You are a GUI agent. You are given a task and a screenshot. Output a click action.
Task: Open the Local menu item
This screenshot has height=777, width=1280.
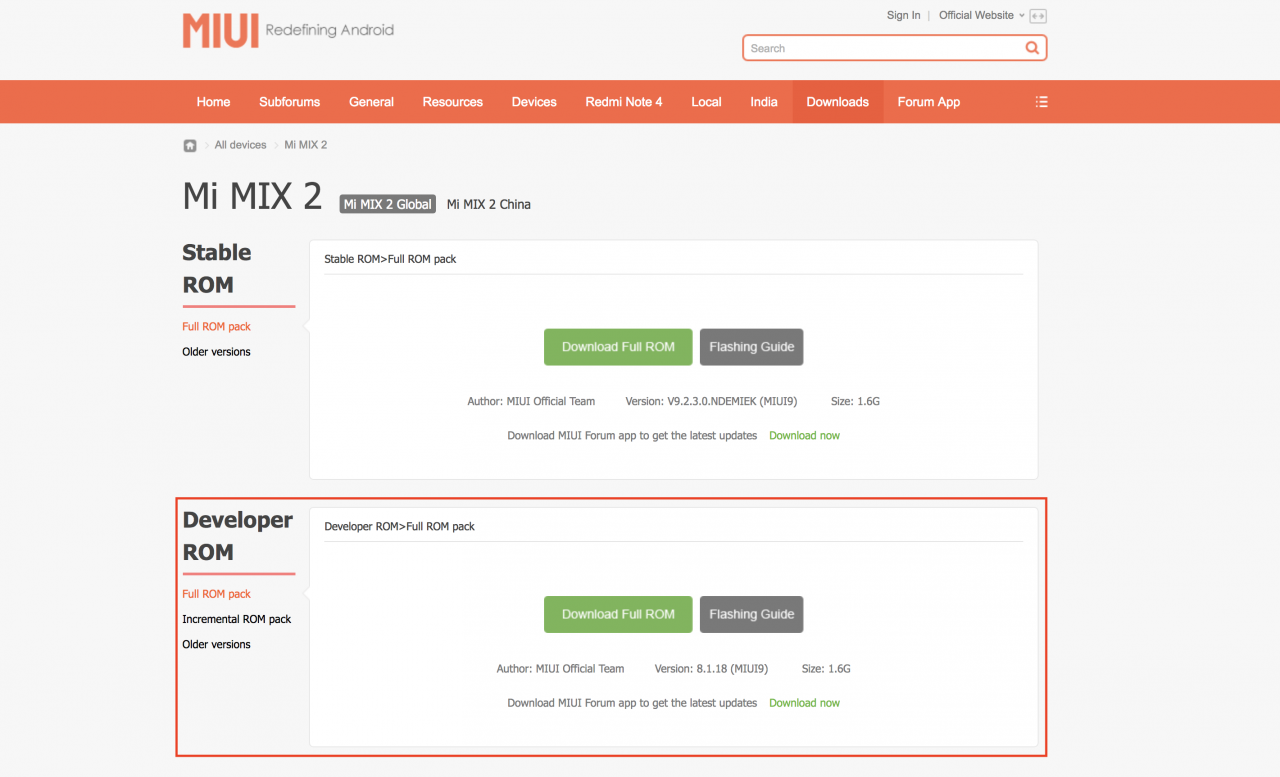pos(706,102)
